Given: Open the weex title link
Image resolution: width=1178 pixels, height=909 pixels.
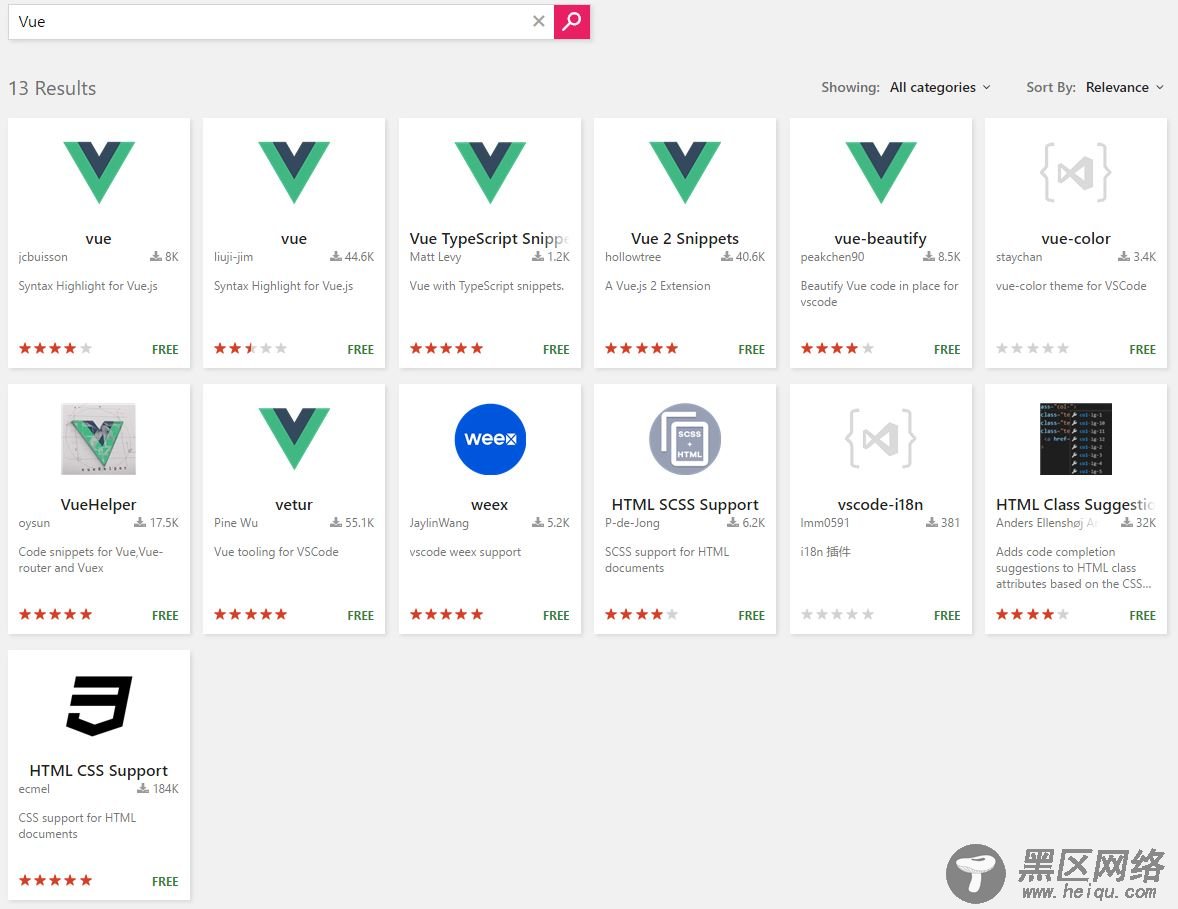Looking at the screenshot, I should click(x=490, y=504).
